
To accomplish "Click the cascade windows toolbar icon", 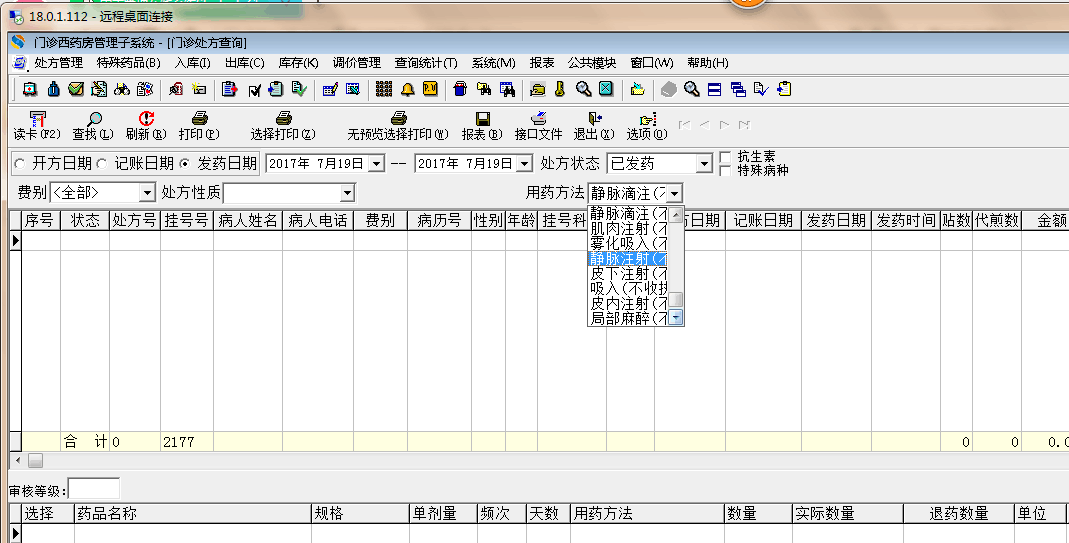I will pyautogui.click(x=738, y=89).
